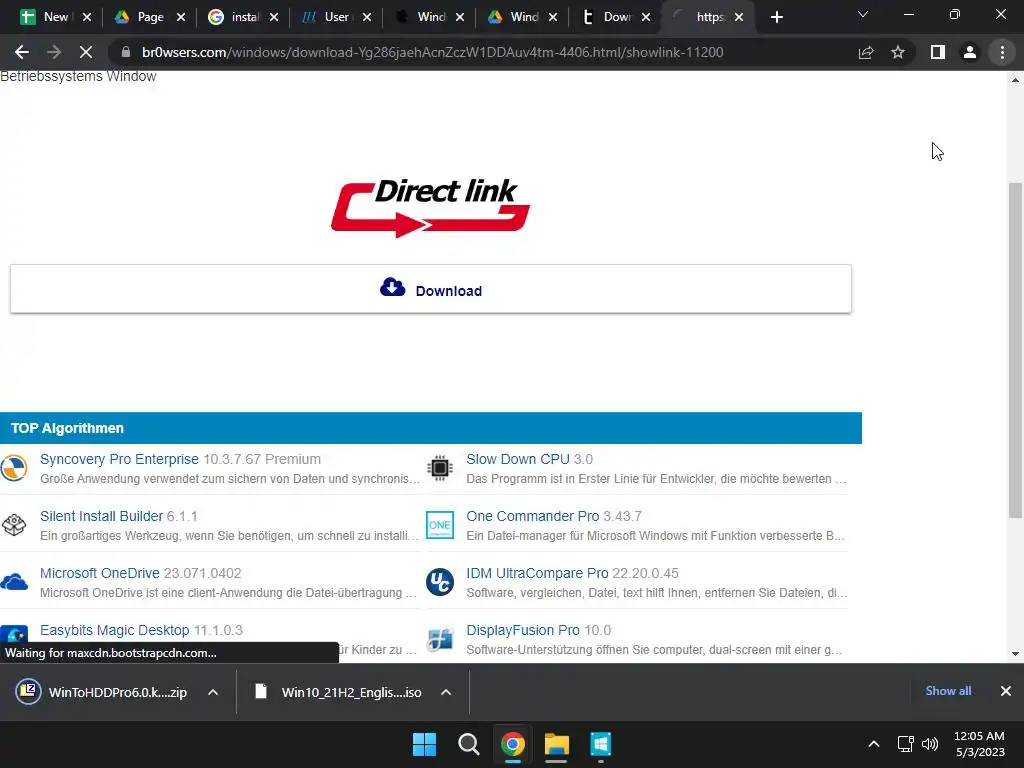The image size is (1024, 768).
Task: Click the OneDrive cloud icon
Action: (x=14, y=581)
